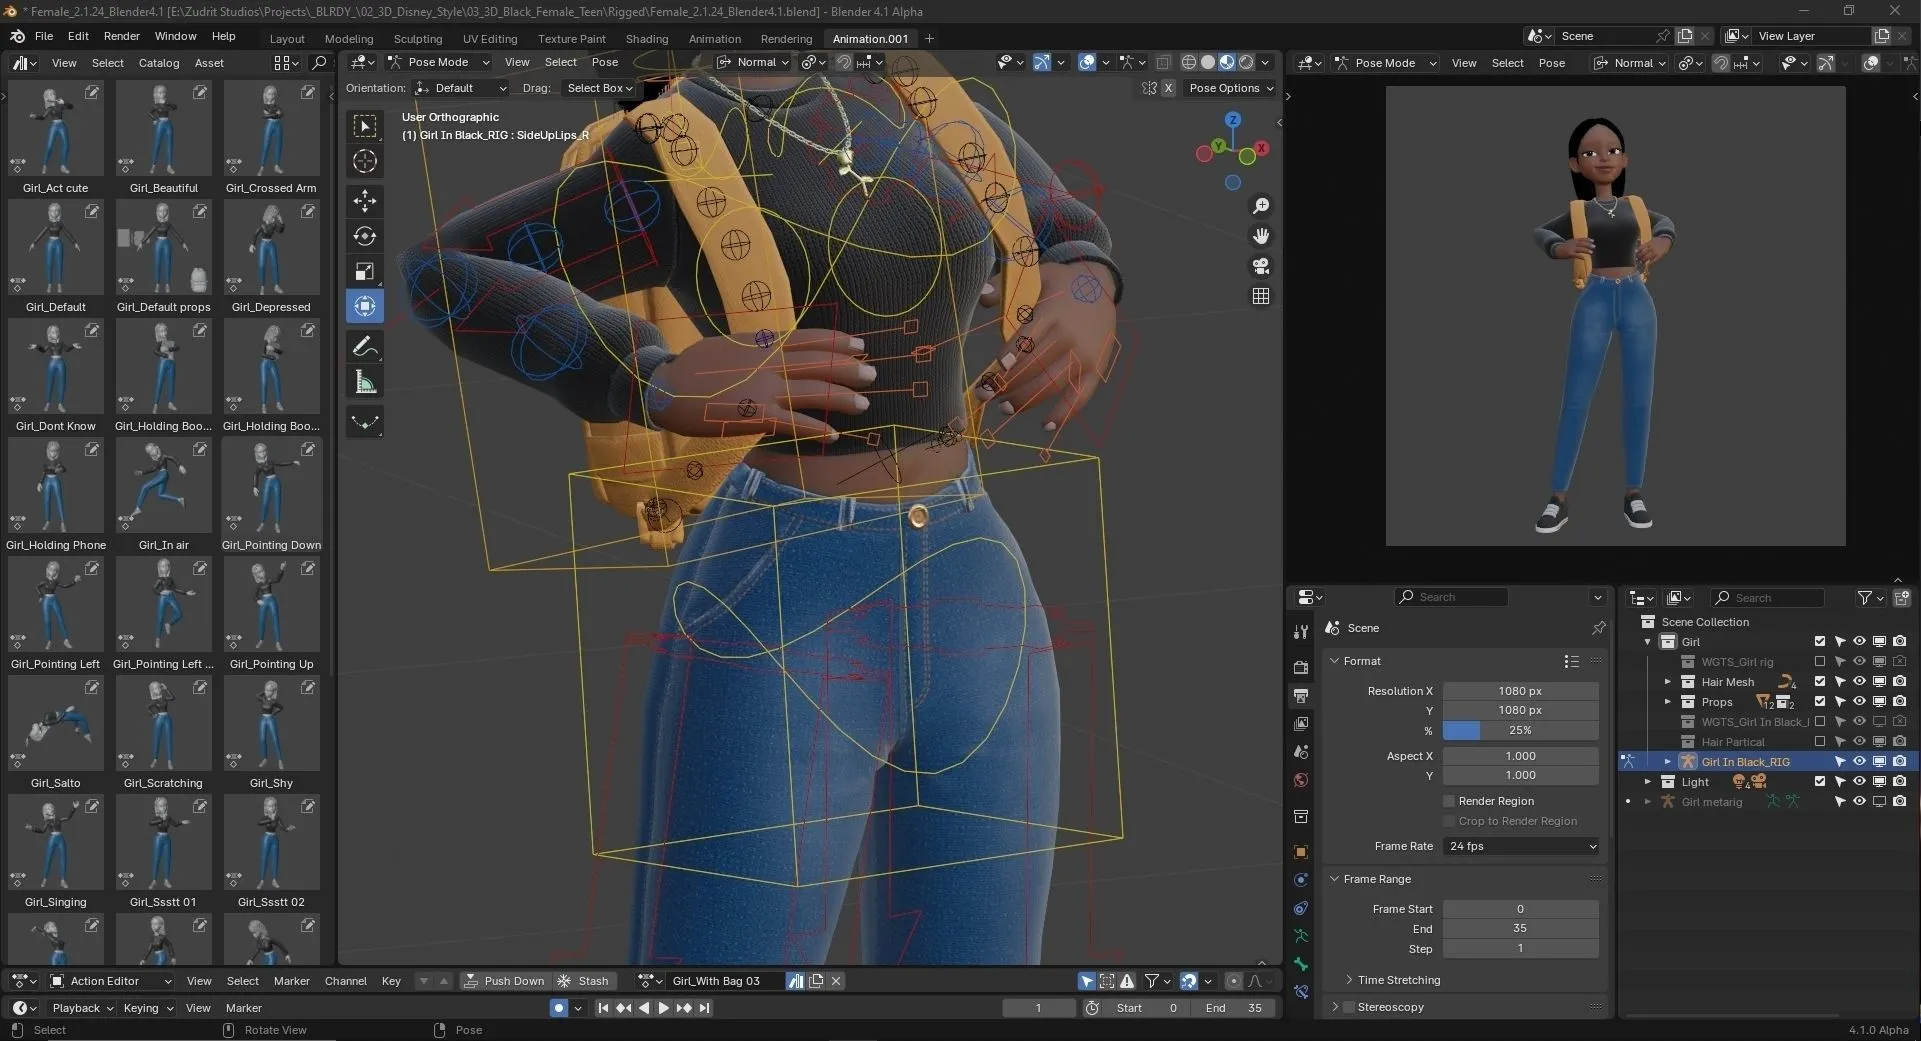Image resolution: width=1921 pixels, height=1041 pixels.
Task: Toggle camera view using the viewport camera icon
Action: pos(1260,266)
